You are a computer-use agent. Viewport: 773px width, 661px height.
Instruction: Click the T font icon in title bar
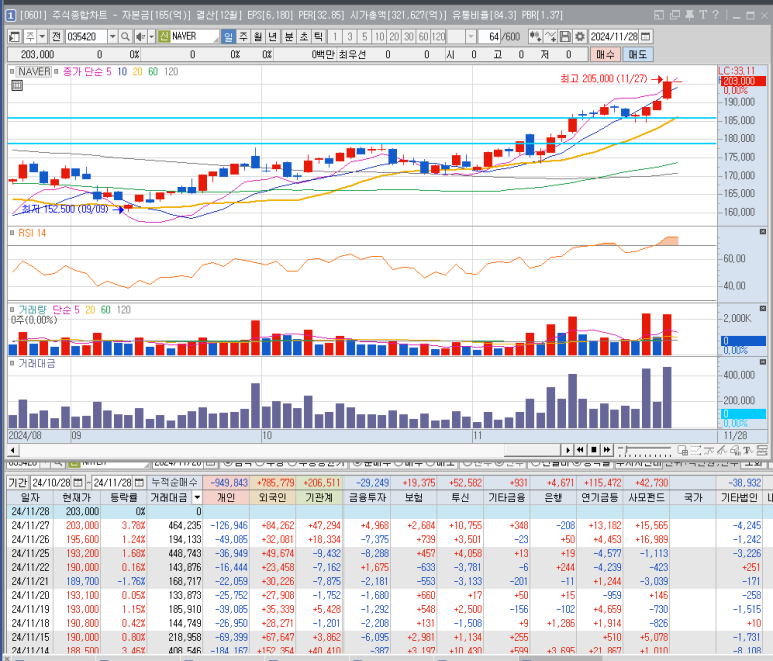(x=703, y=15)
